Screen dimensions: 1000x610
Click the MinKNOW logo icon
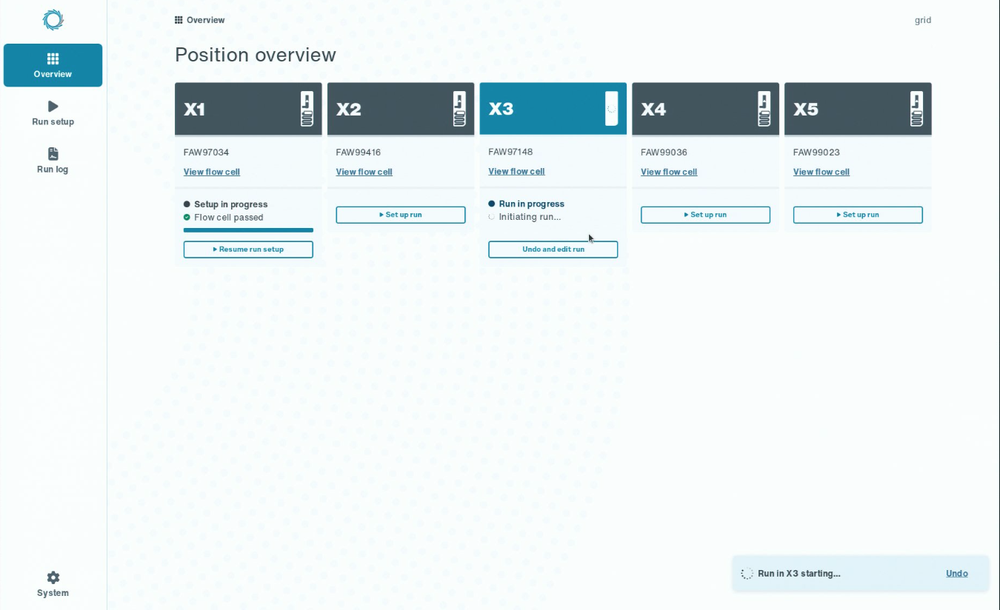point(53,20)
